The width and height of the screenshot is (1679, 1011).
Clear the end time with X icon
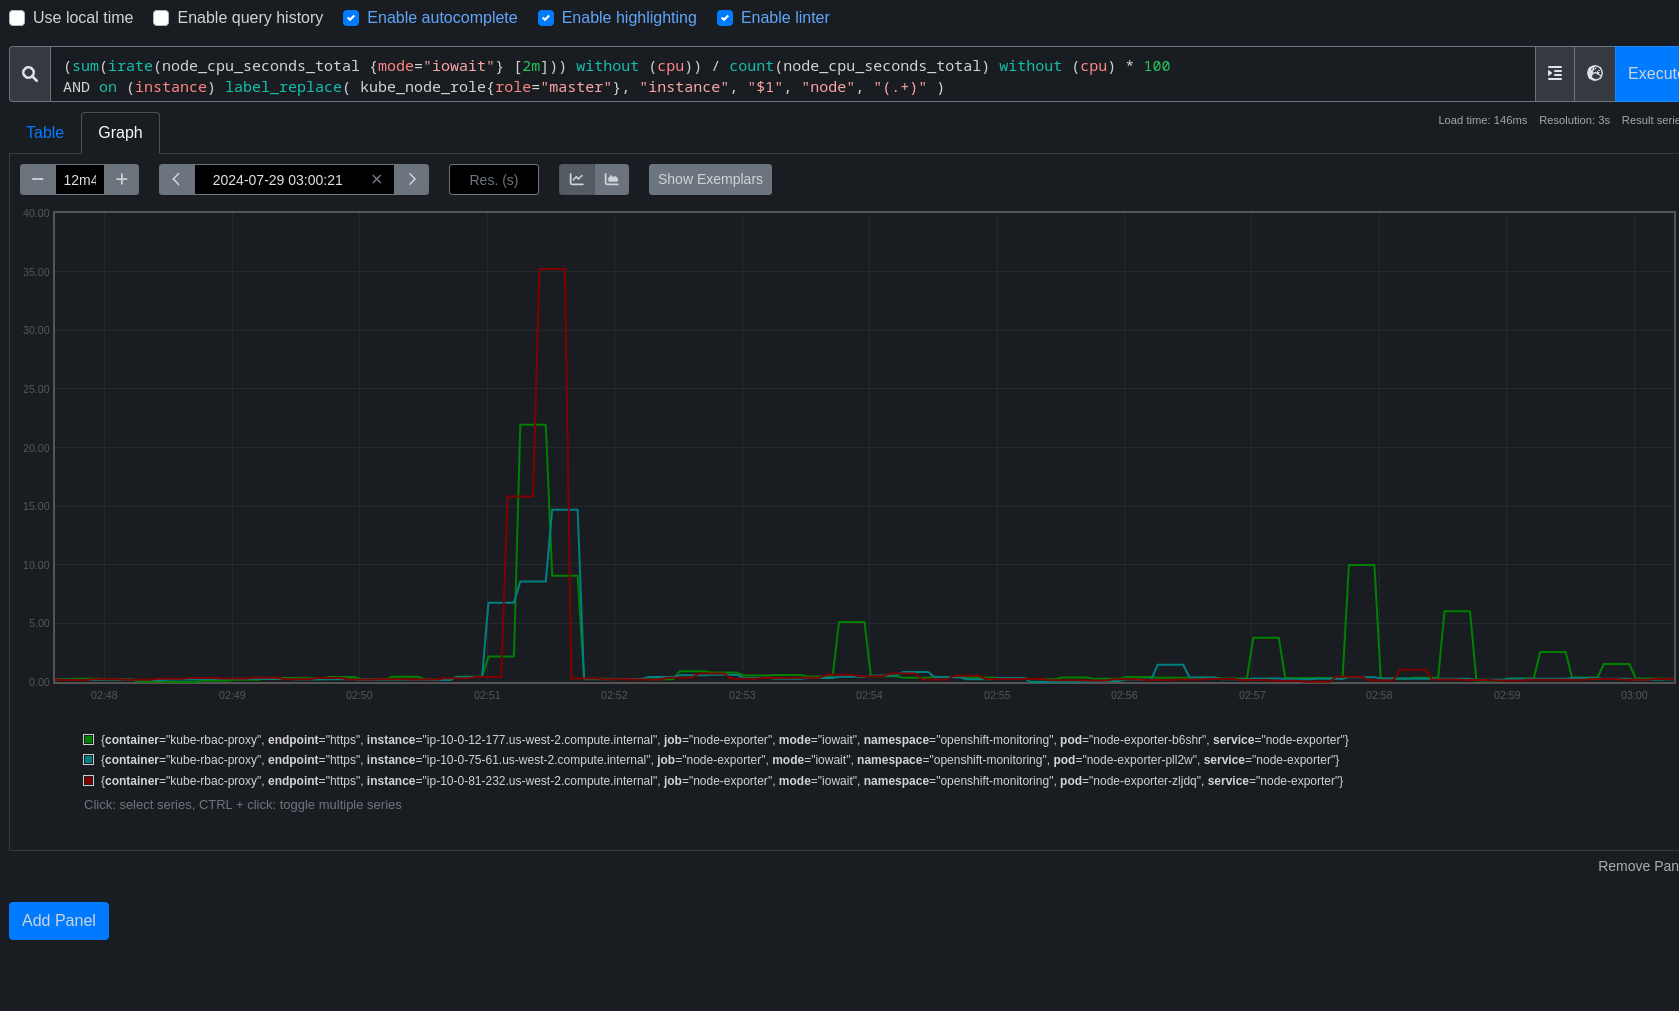pyautogui.click(x=377, y=180)
